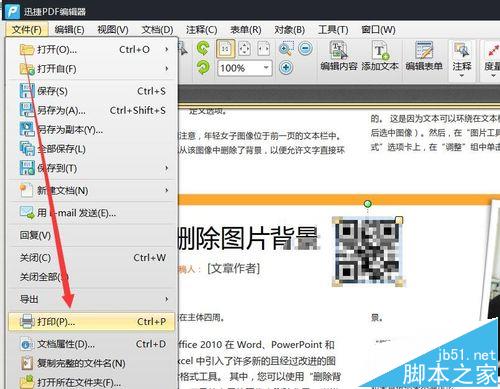
Task: Expand the 100% zoom level dropdown
Action: 266,68
